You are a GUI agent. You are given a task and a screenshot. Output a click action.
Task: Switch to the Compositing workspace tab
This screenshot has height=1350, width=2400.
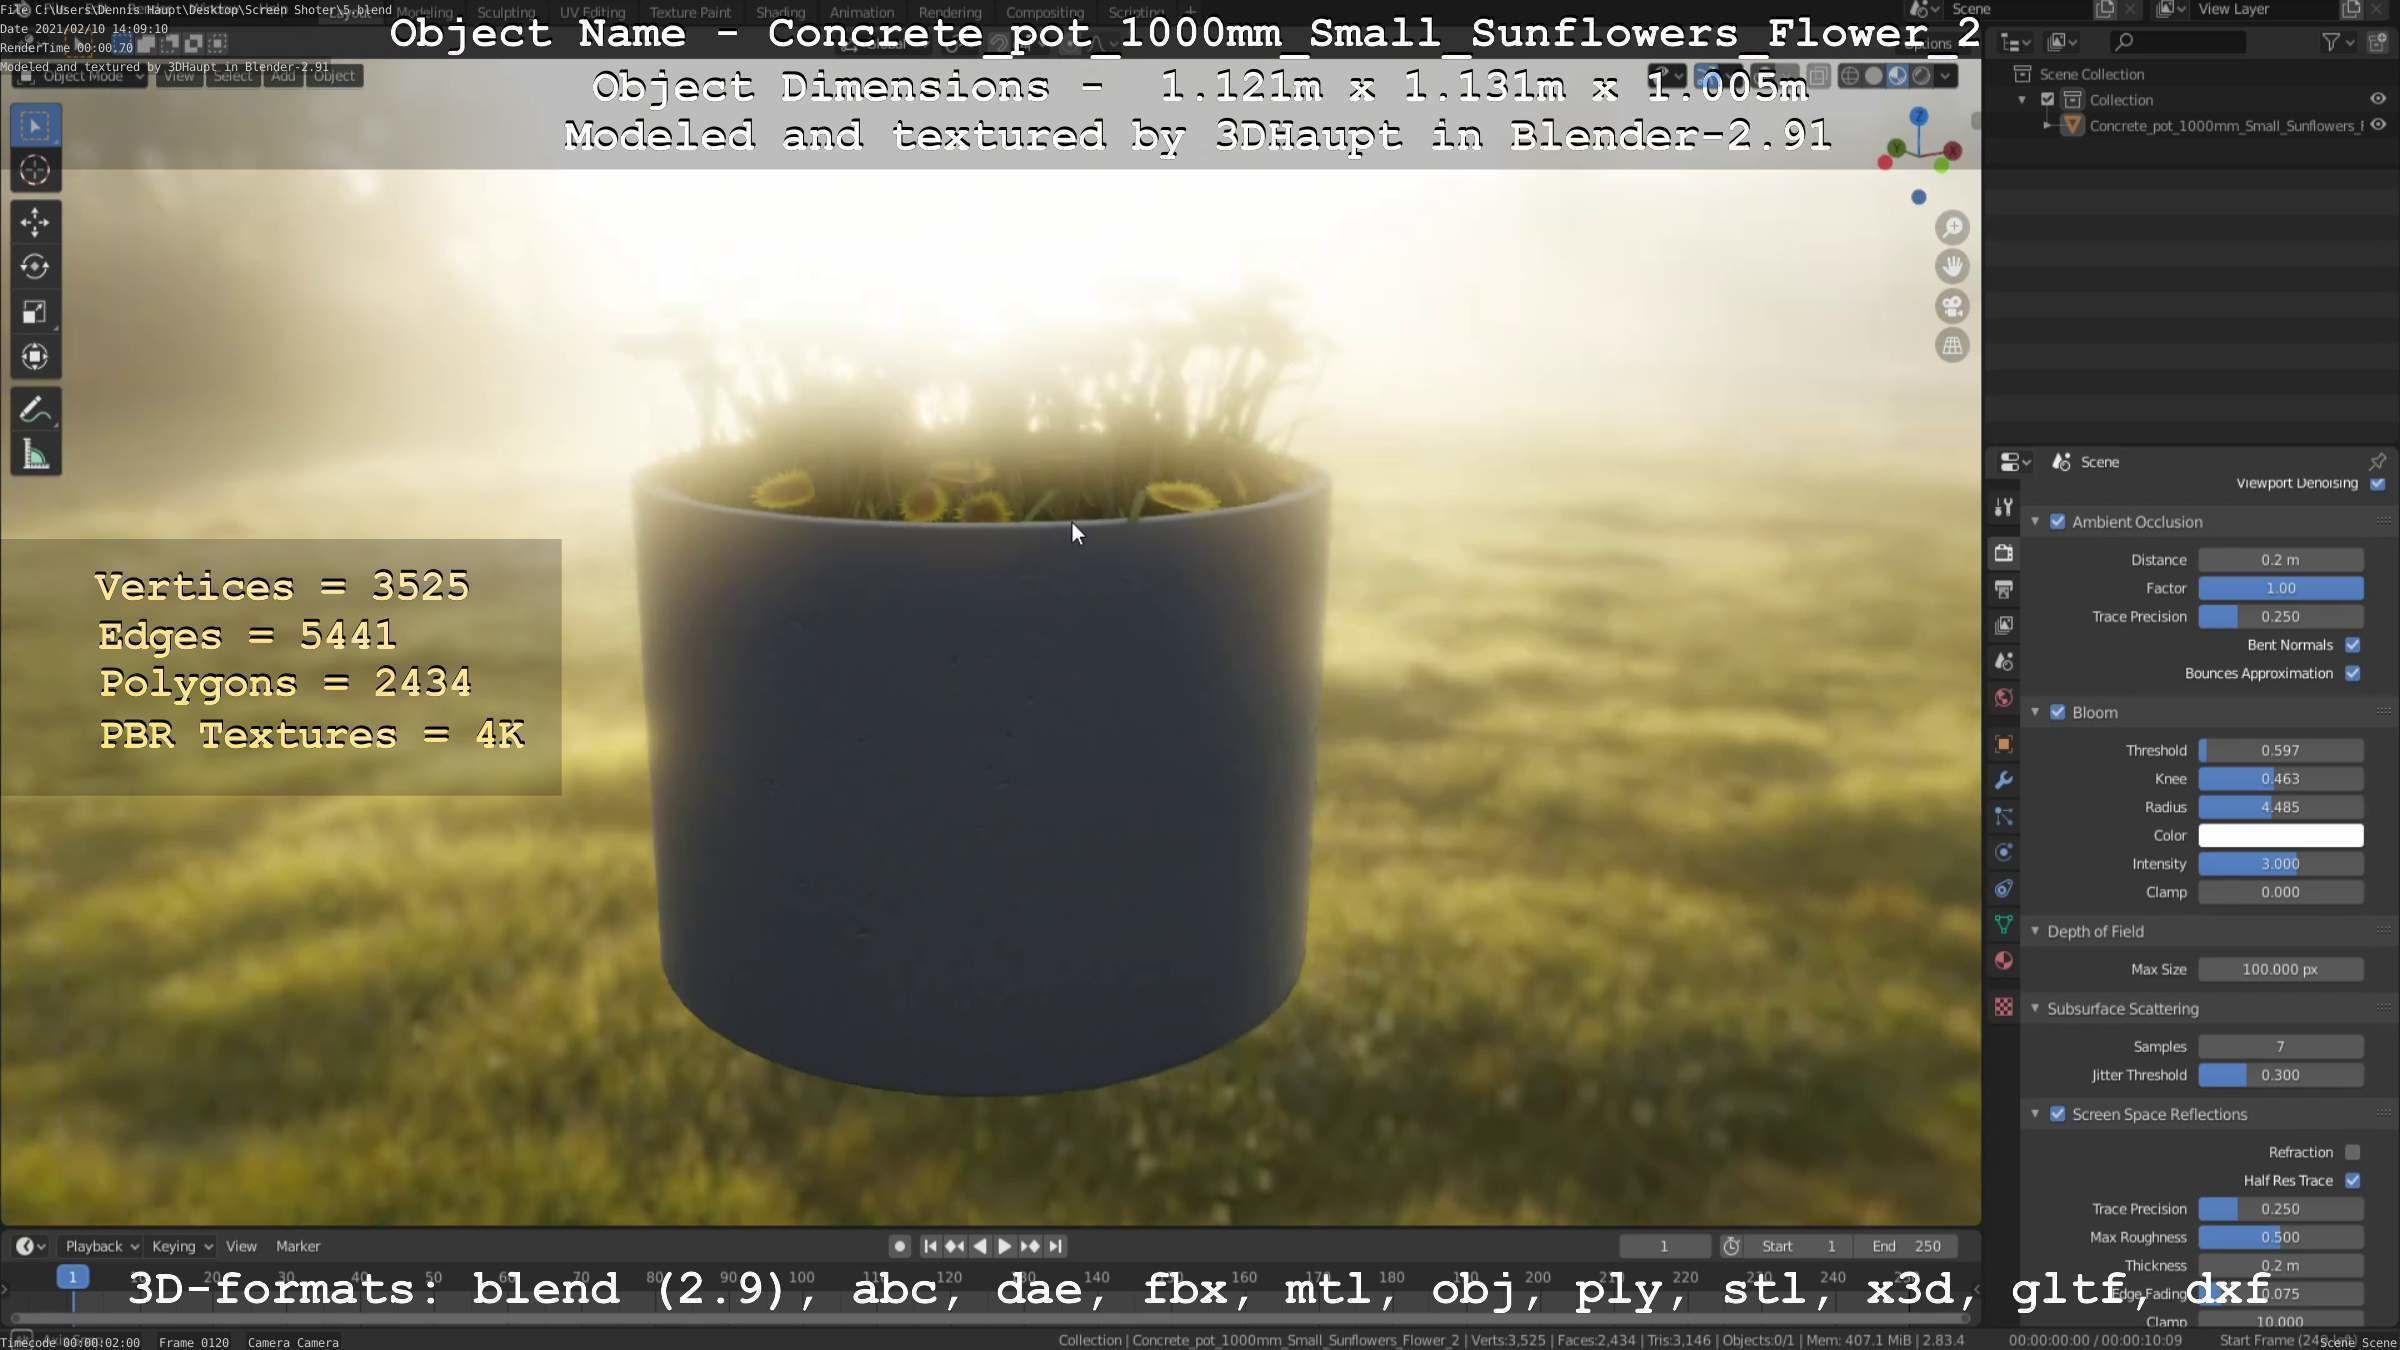1045,13
